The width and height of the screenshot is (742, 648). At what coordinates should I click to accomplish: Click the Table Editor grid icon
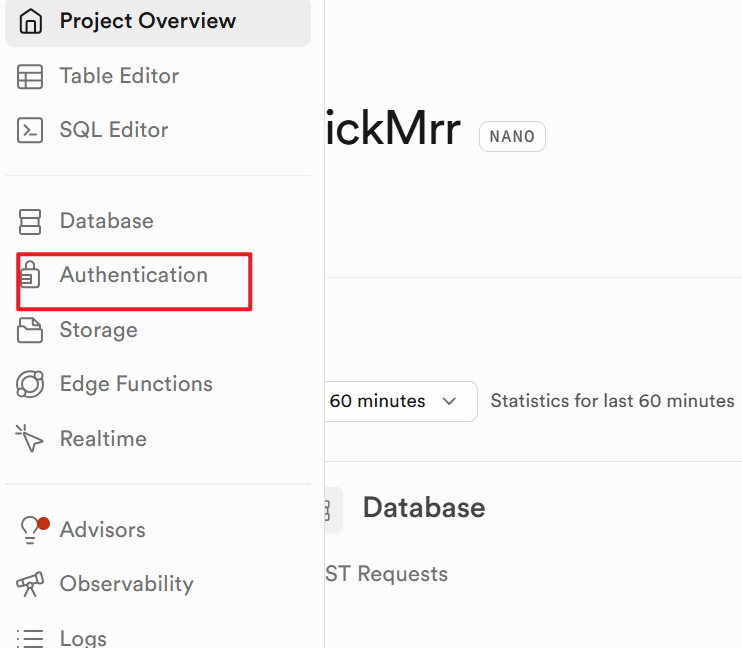coord(31,76)
